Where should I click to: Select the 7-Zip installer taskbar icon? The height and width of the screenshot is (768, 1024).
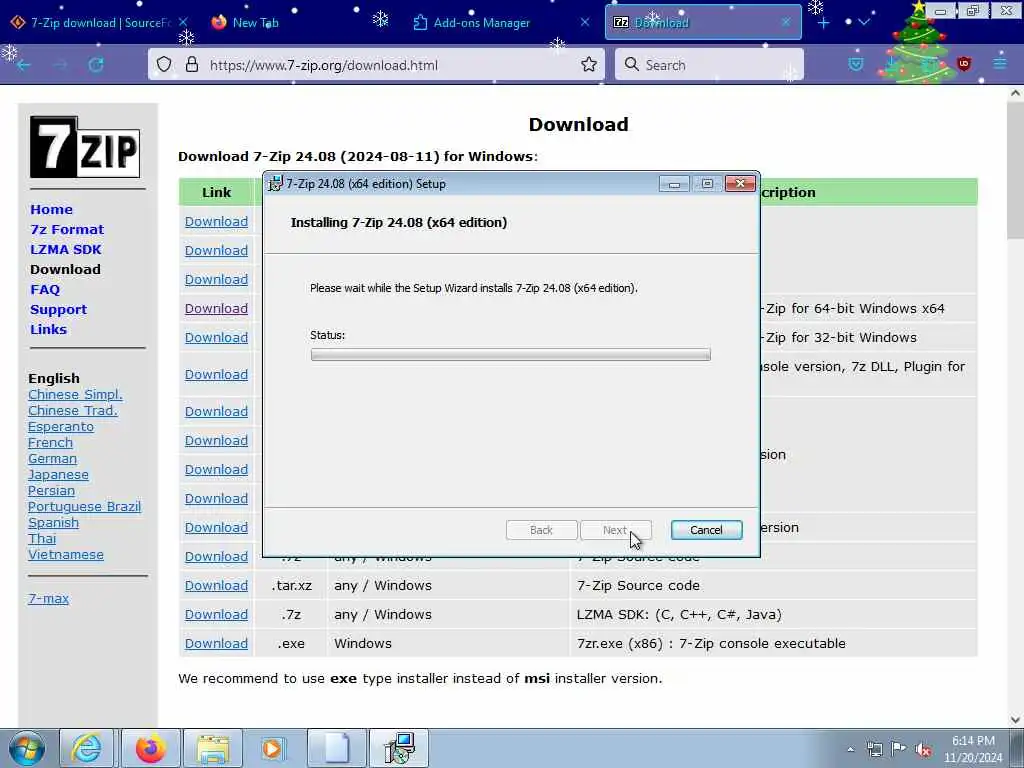[399, 748]
